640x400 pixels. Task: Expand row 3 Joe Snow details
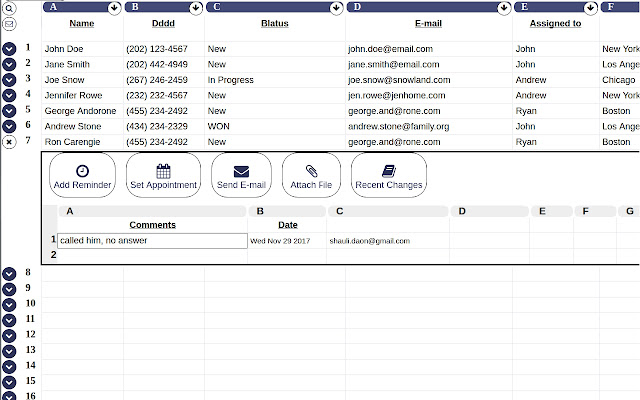click(x=9, y=80)
